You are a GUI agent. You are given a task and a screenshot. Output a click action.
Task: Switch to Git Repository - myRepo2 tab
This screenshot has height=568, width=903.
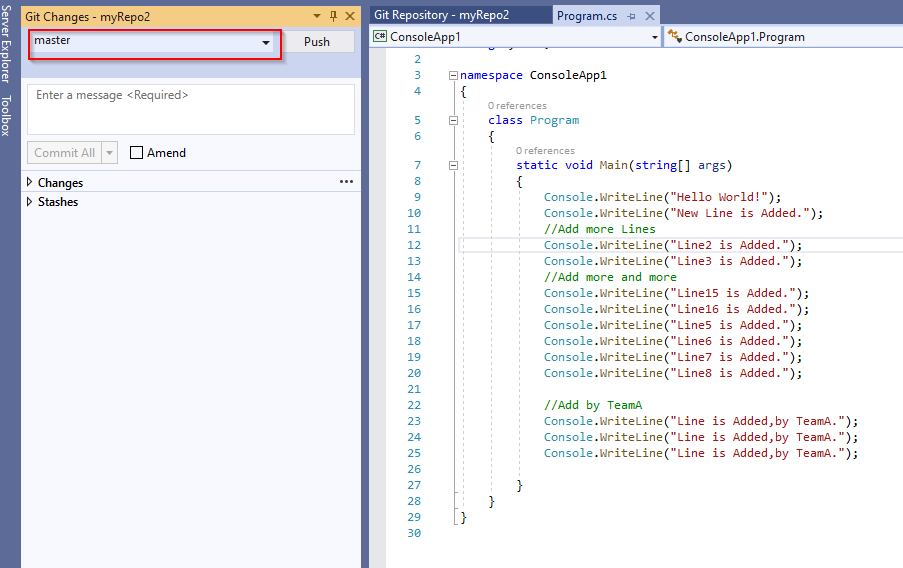[x=442, y=15]
